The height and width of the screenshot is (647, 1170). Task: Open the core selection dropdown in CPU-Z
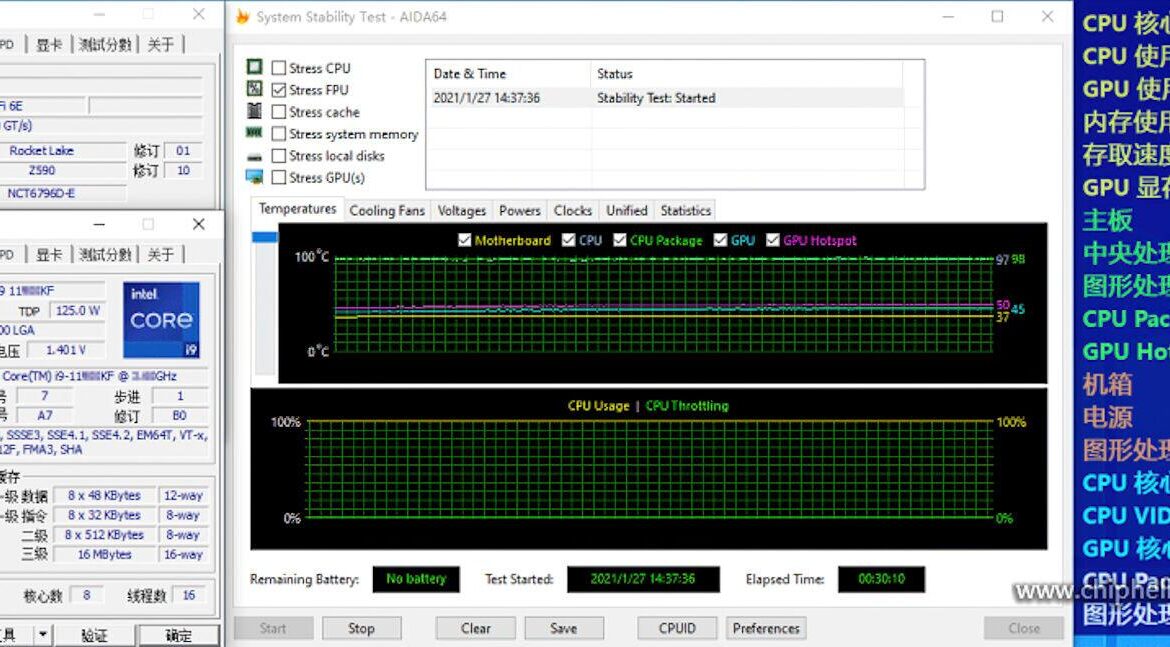[x=41, y=635]
